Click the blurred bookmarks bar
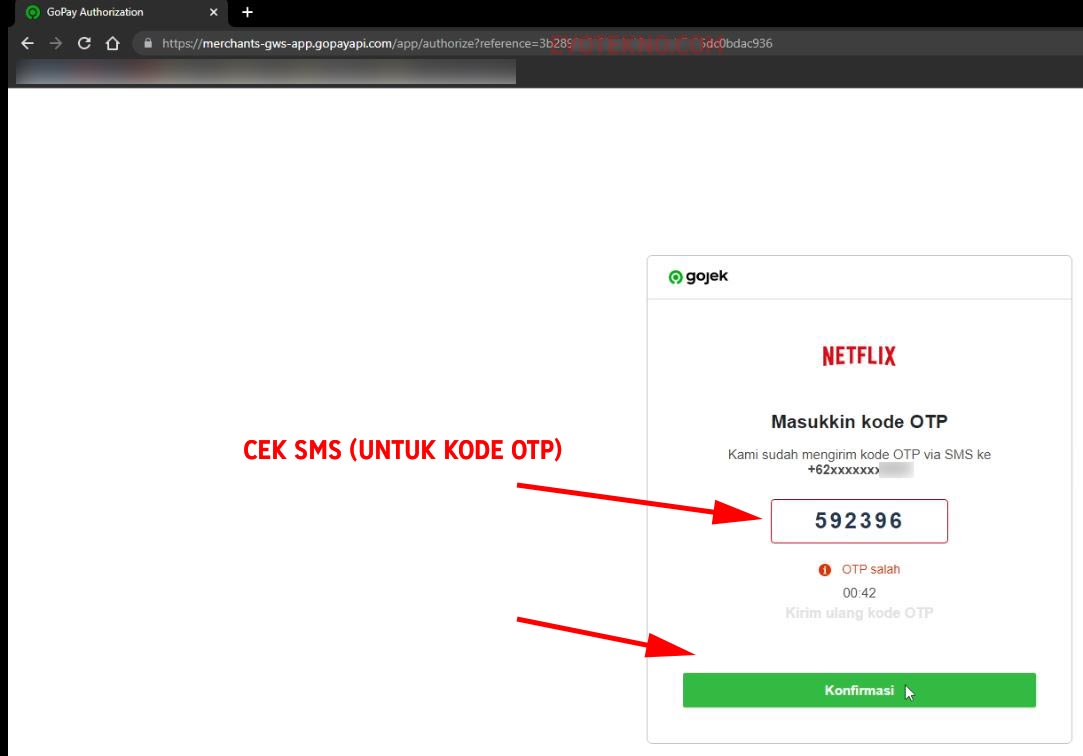 click(266, 72)
